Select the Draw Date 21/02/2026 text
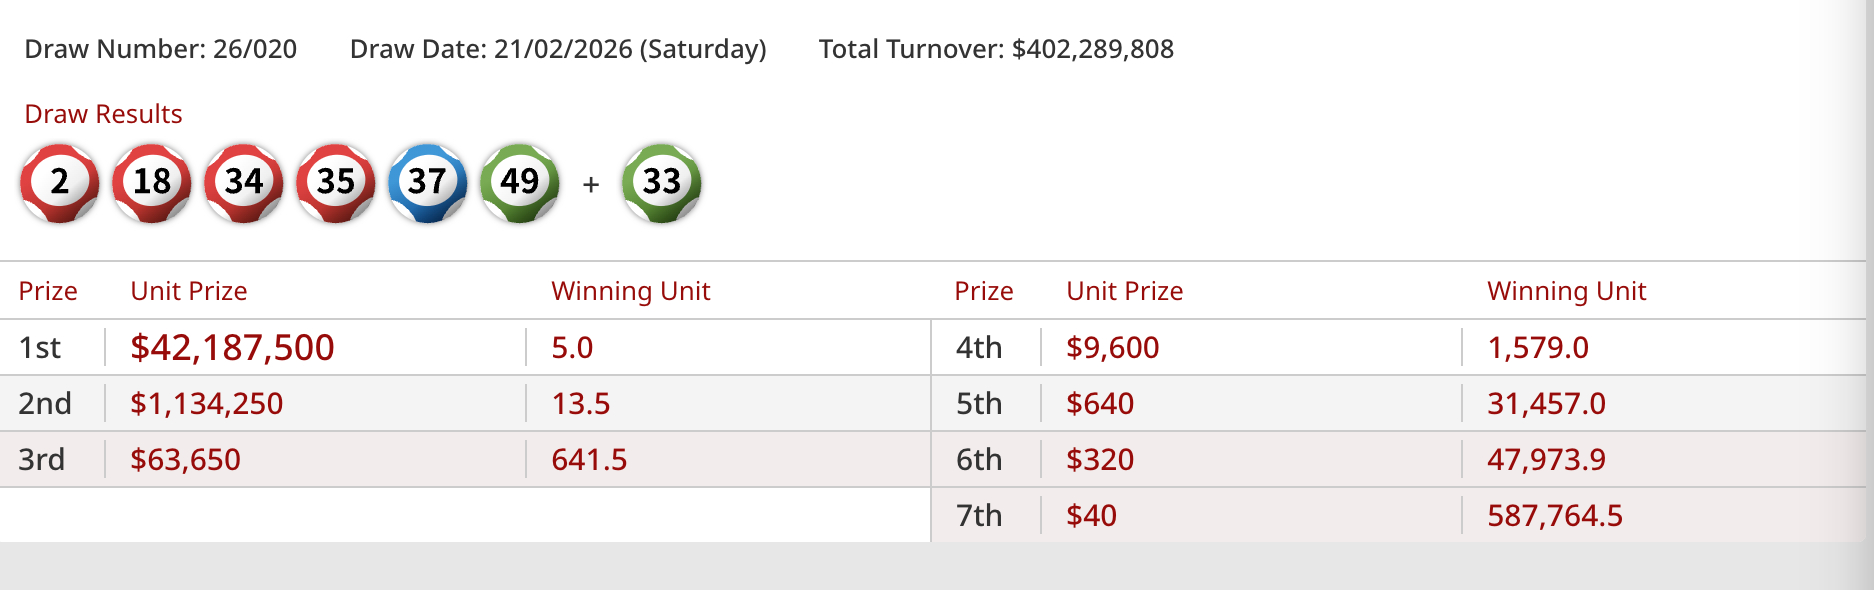 (558, 49)
